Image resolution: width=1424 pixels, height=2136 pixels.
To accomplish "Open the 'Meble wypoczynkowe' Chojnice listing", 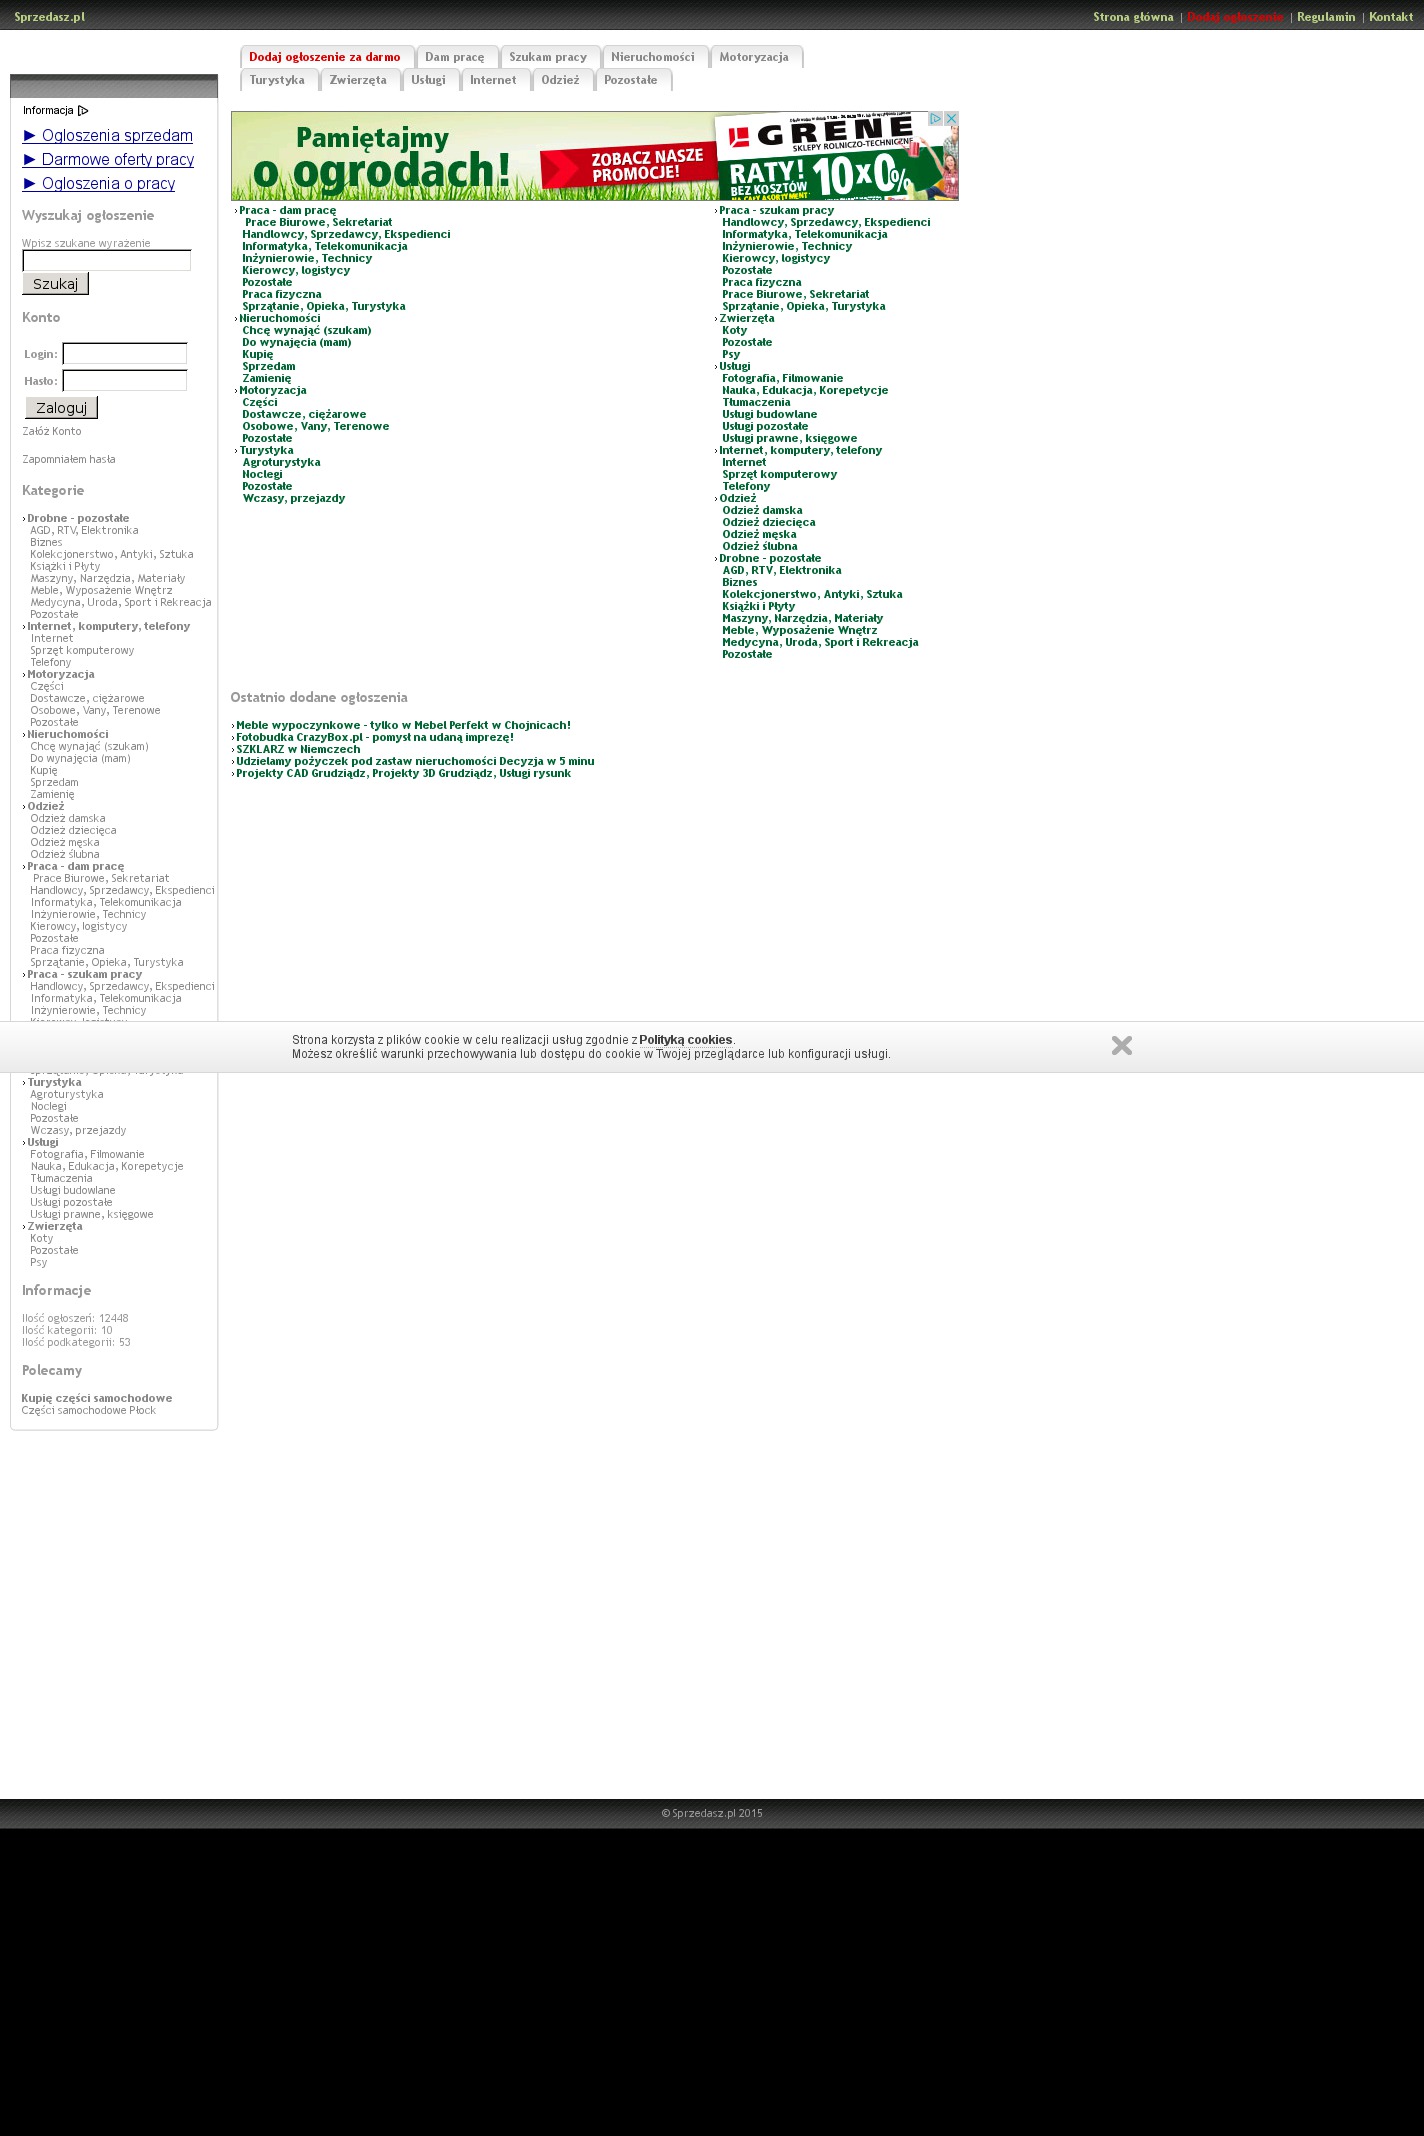I will click(x=404, y=726).
